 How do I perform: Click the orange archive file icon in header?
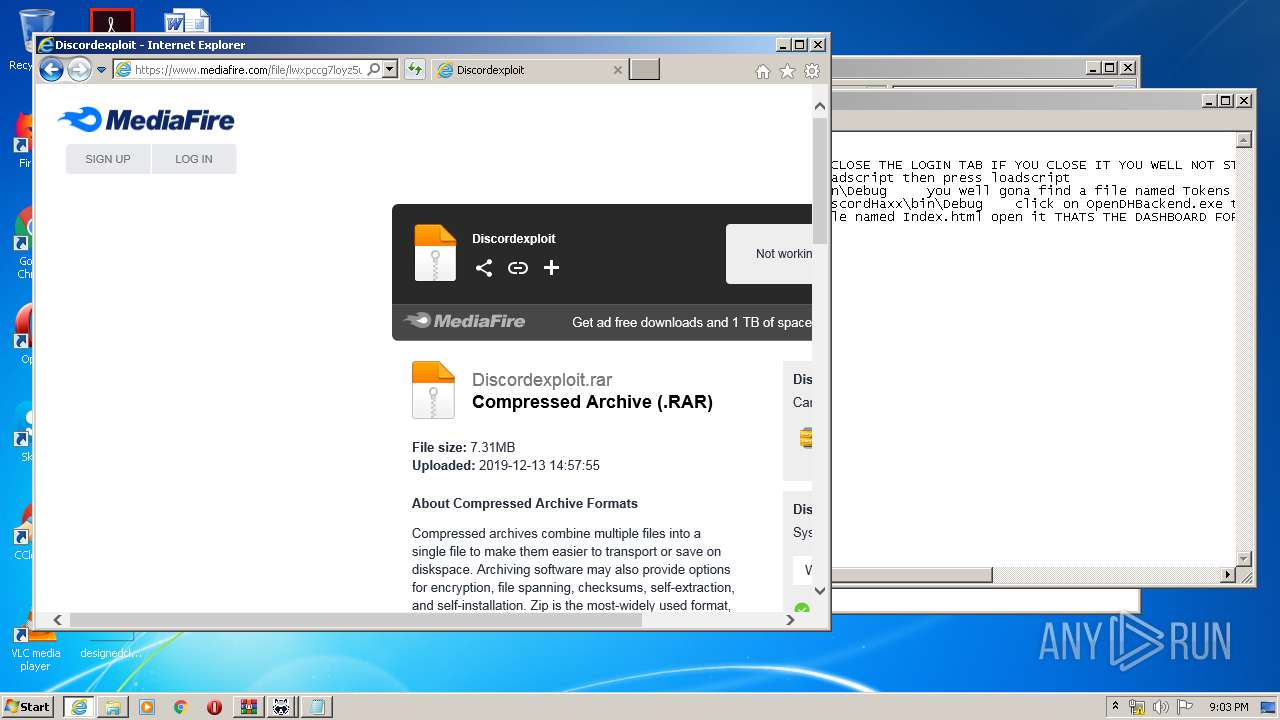click(x=435, y=253)
